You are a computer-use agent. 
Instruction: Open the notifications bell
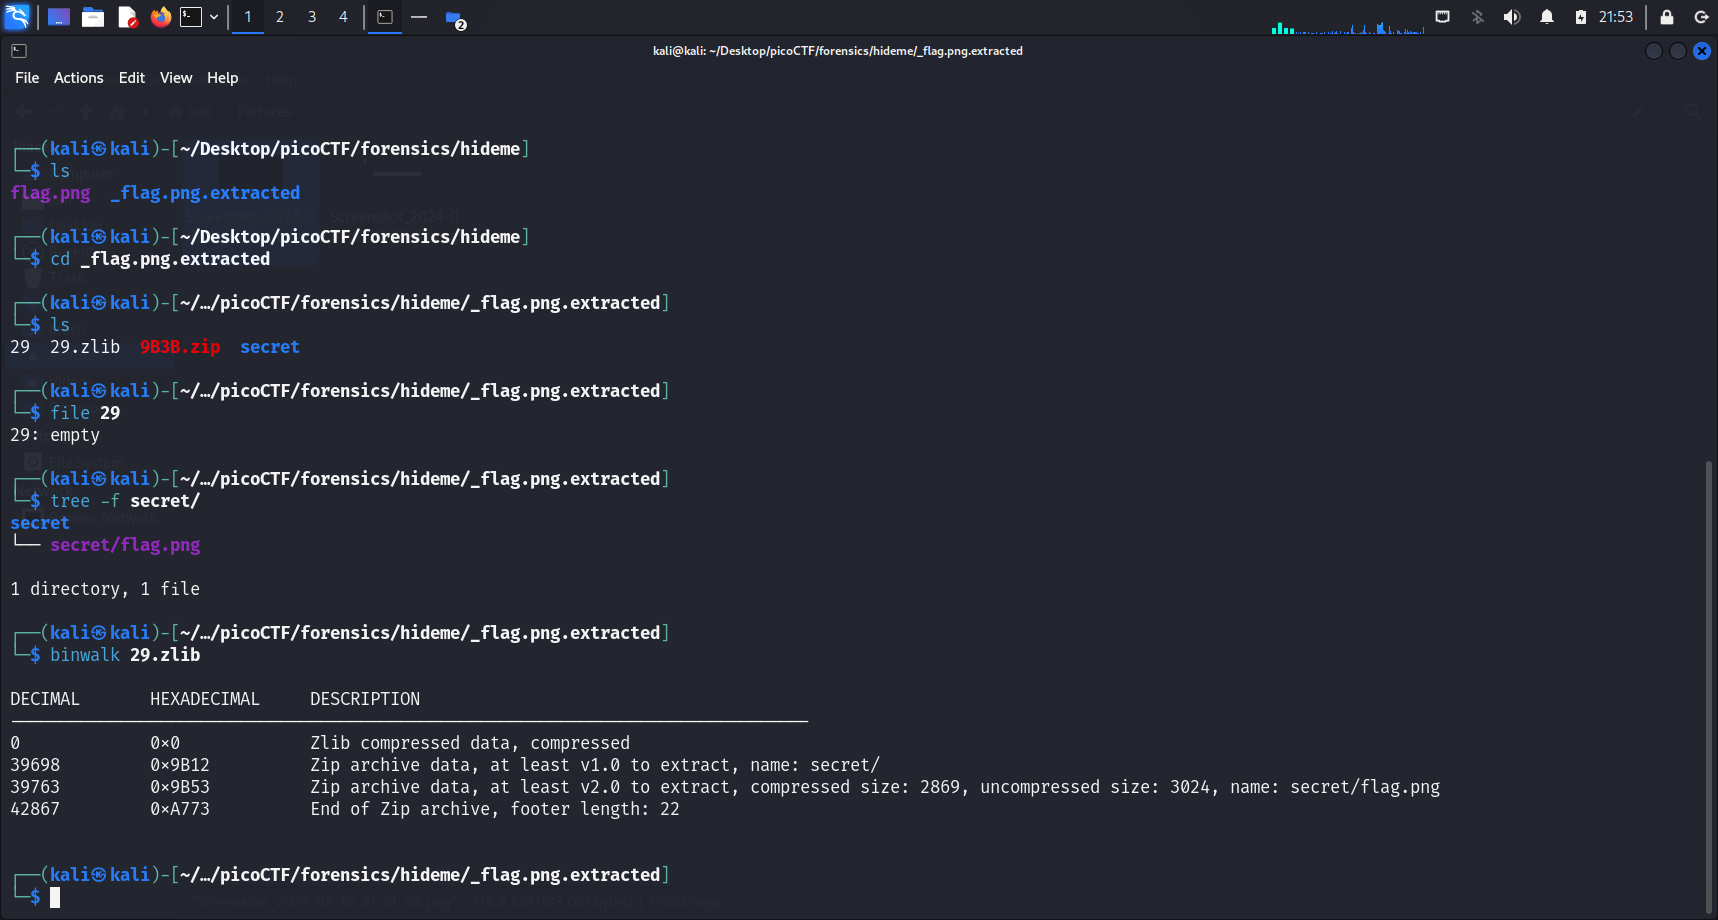(1547, 17)
